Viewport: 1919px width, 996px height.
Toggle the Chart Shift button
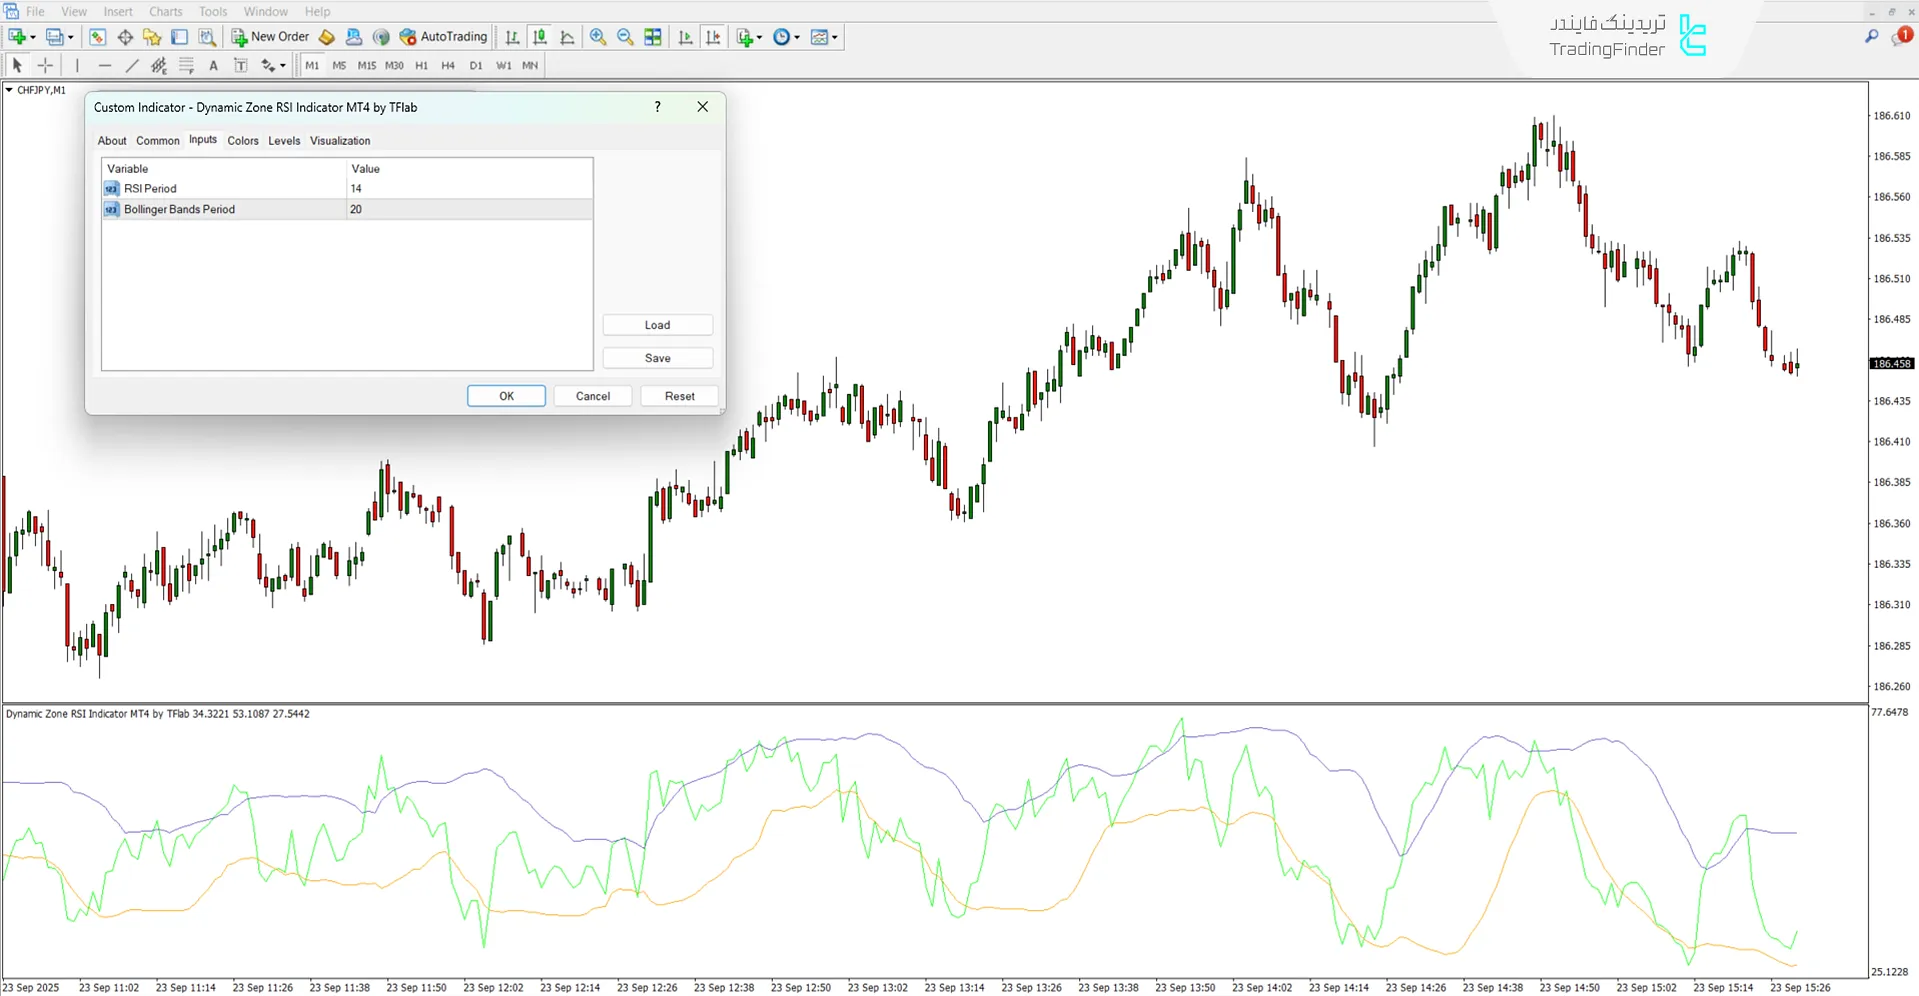(713, 37)
